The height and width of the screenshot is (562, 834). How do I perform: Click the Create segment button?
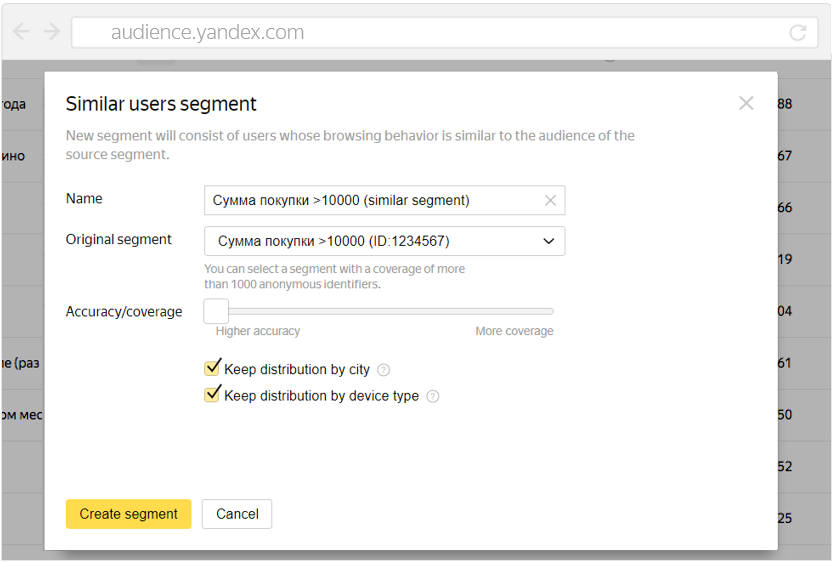pos(128,514)
